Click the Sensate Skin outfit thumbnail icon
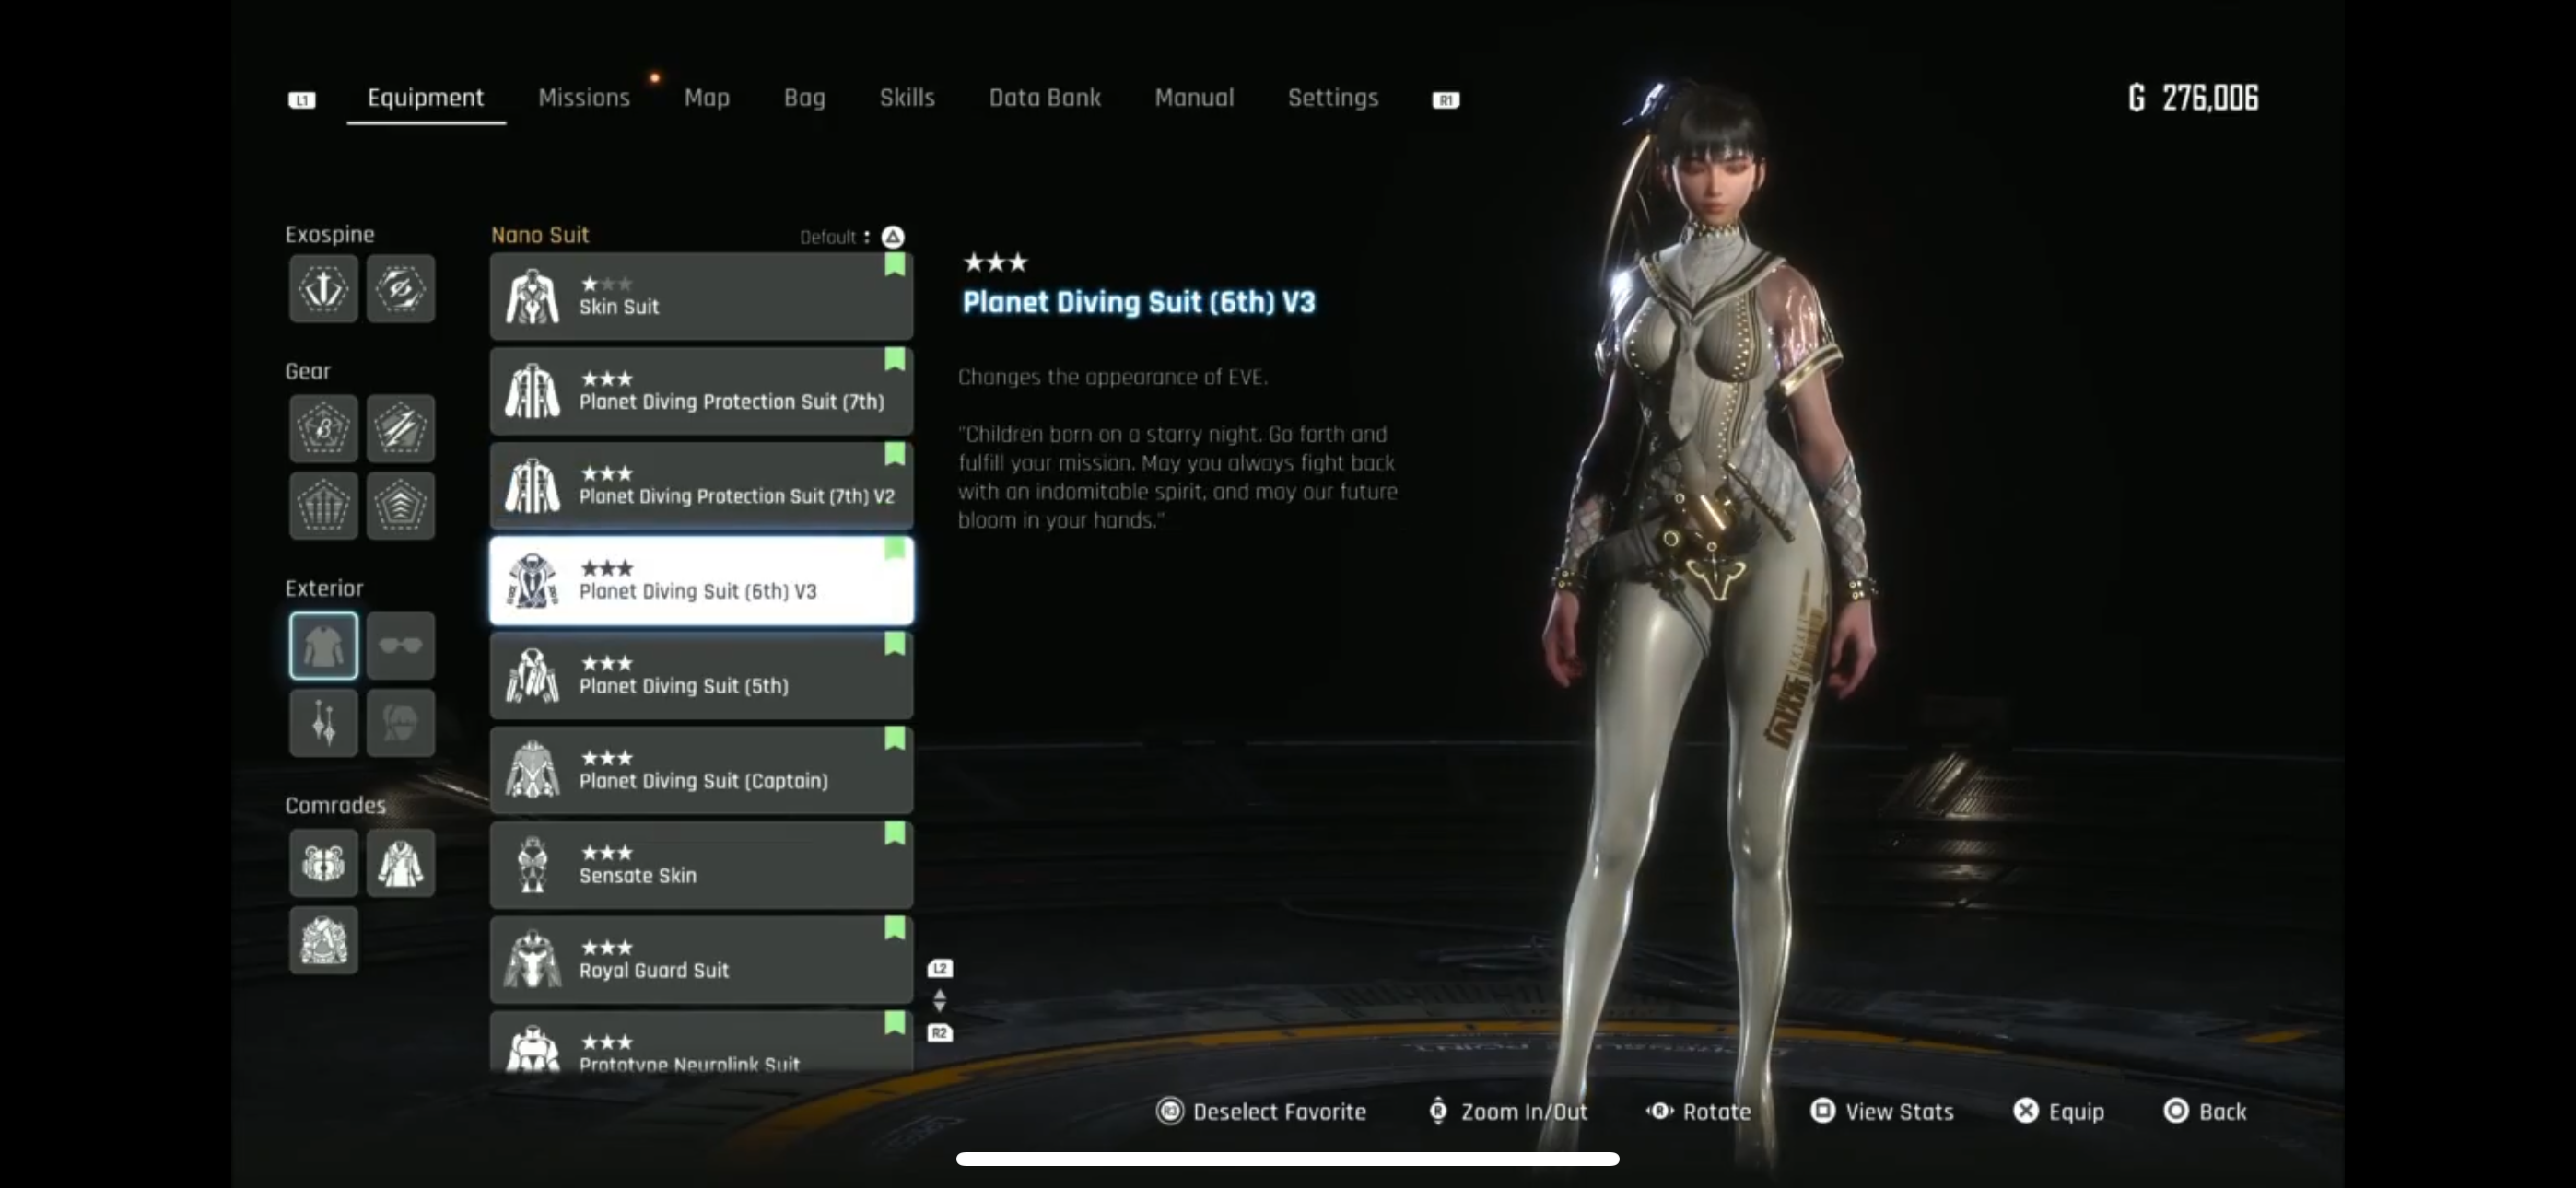 click(x=532, y=865)
